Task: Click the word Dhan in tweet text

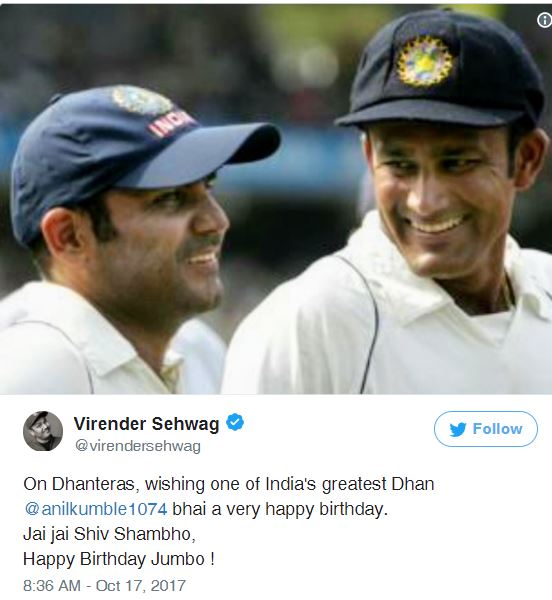Action: (x=413, y=484)
